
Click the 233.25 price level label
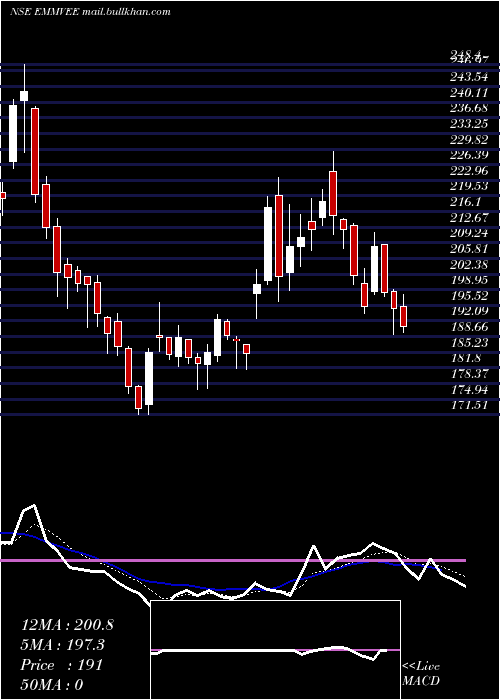pos(469,124)
